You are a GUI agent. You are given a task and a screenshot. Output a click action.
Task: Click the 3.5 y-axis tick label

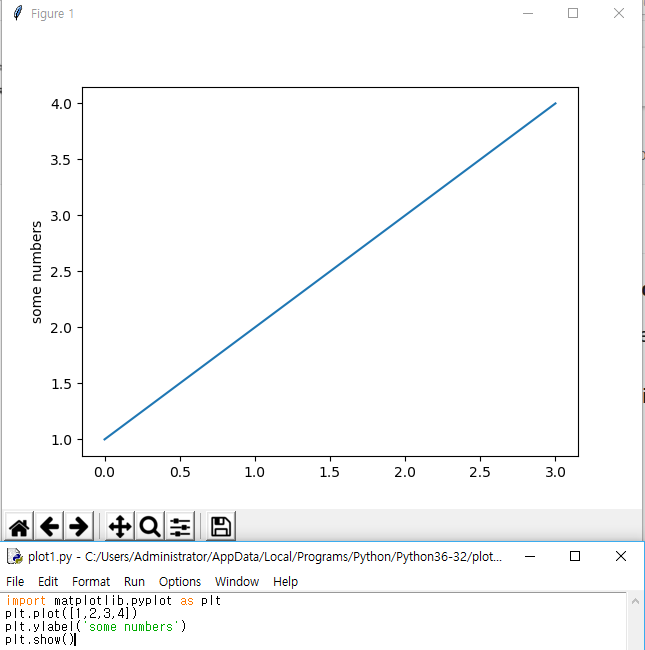coord(61,160)
